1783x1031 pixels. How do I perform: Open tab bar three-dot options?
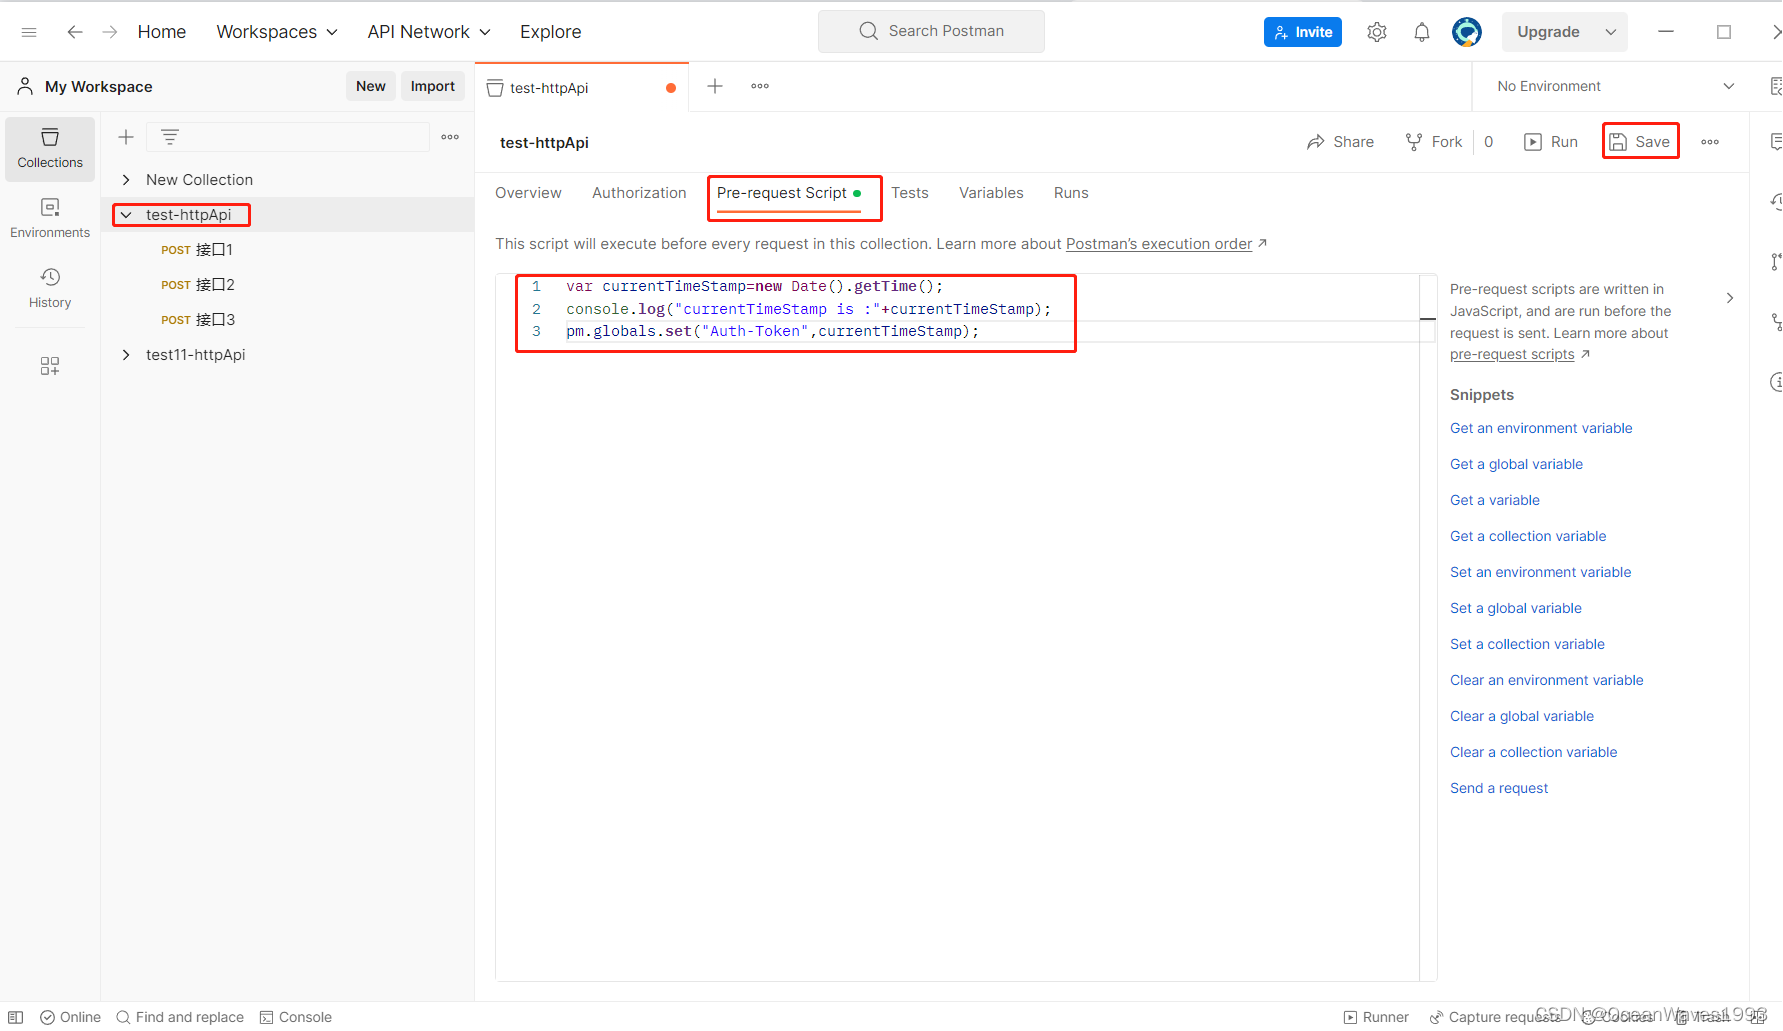[760, 86]
